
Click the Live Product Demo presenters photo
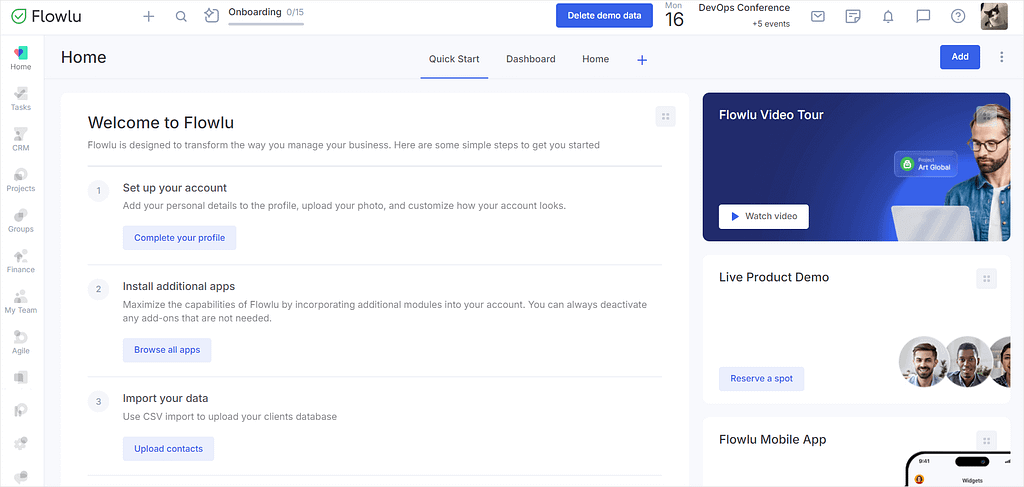[955, 362]
